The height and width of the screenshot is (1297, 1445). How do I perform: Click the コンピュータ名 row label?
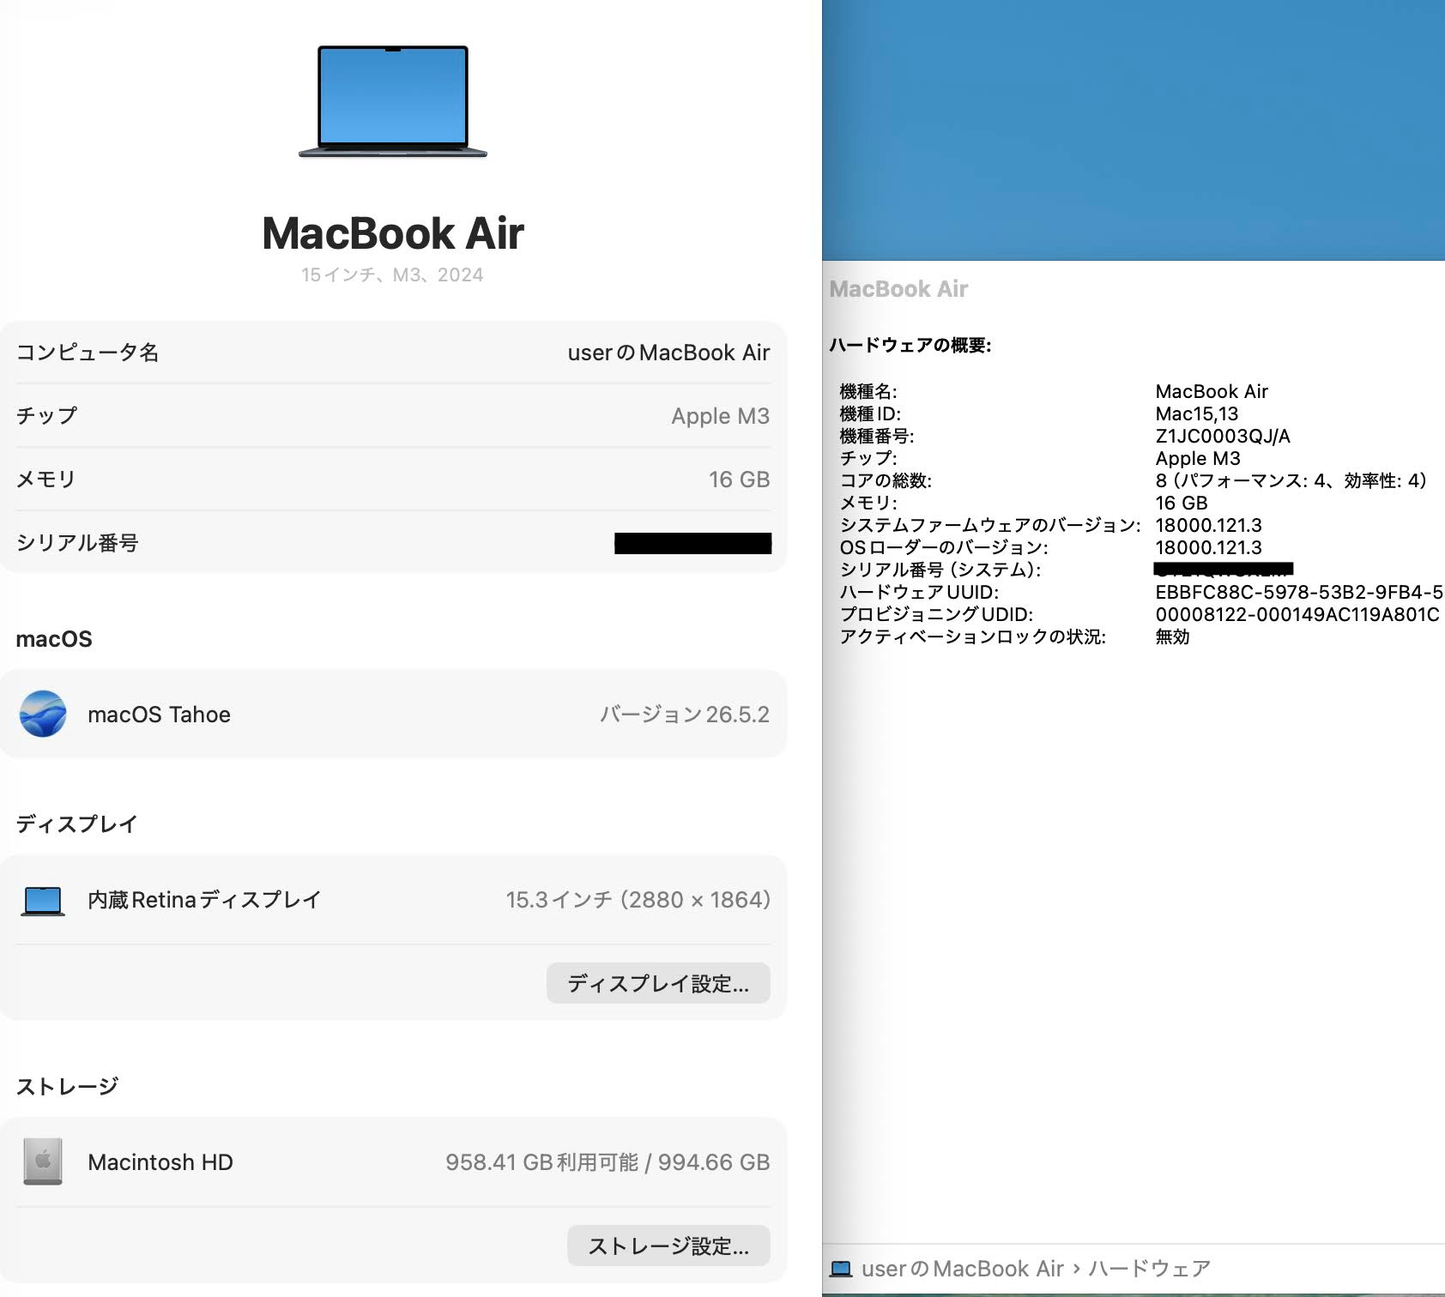pos(87,352)
